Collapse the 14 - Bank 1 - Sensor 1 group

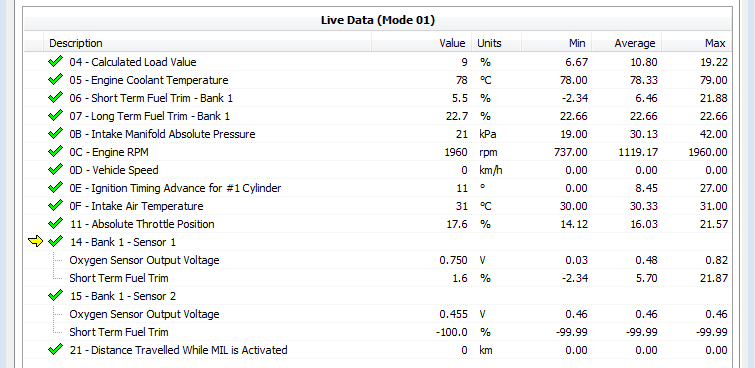(123, 242)
